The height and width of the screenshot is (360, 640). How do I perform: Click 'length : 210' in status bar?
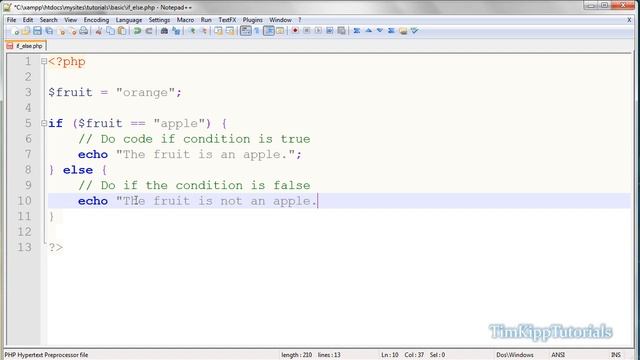[x=296, y=355]
